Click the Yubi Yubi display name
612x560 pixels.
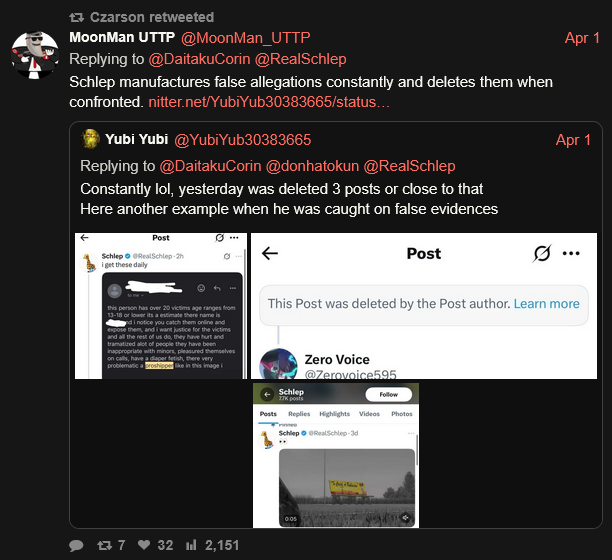[137, 139]
